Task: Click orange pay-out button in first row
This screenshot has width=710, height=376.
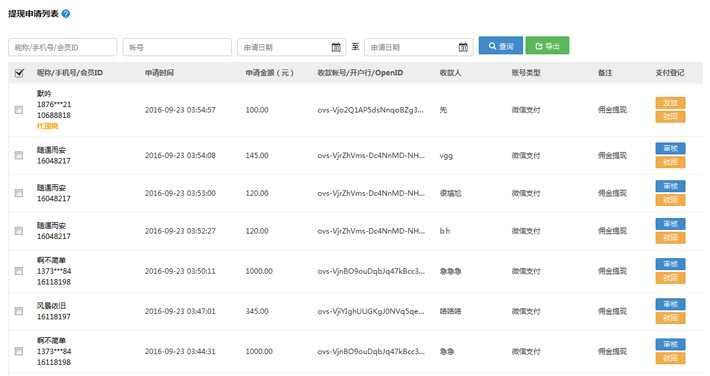Action: (670, 103)
